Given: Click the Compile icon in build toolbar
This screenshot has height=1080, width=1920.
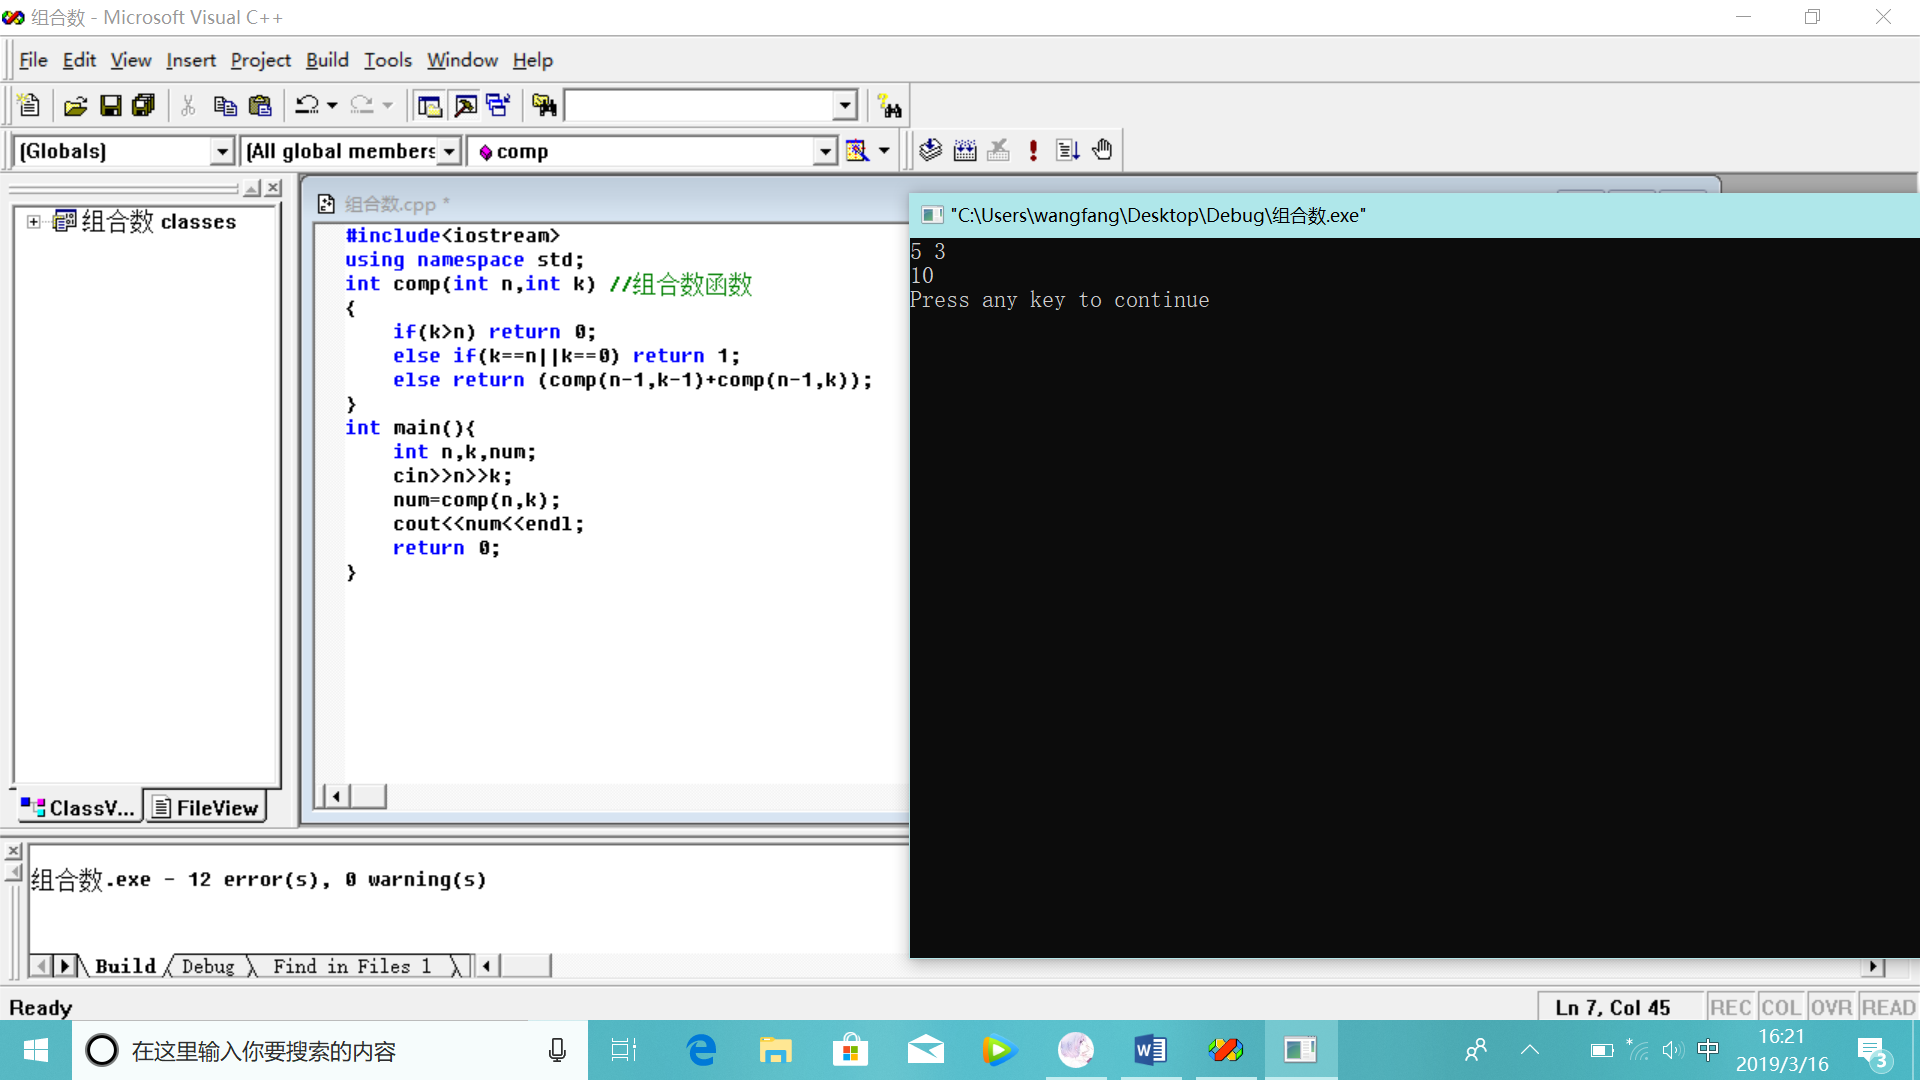Looking at the screenshot, I should click(930, 150).
